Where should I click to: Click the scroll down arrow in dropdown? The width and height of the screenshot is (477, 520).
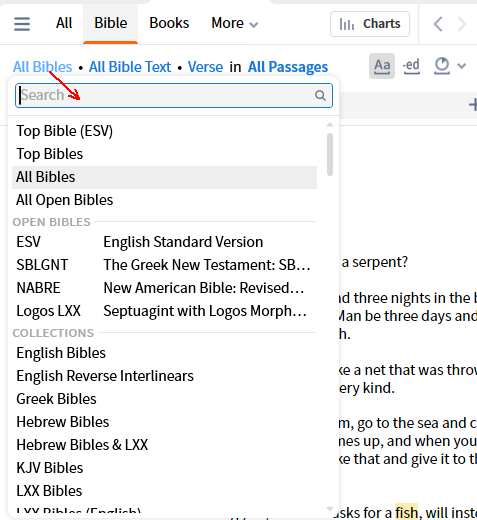click(330, 509)
